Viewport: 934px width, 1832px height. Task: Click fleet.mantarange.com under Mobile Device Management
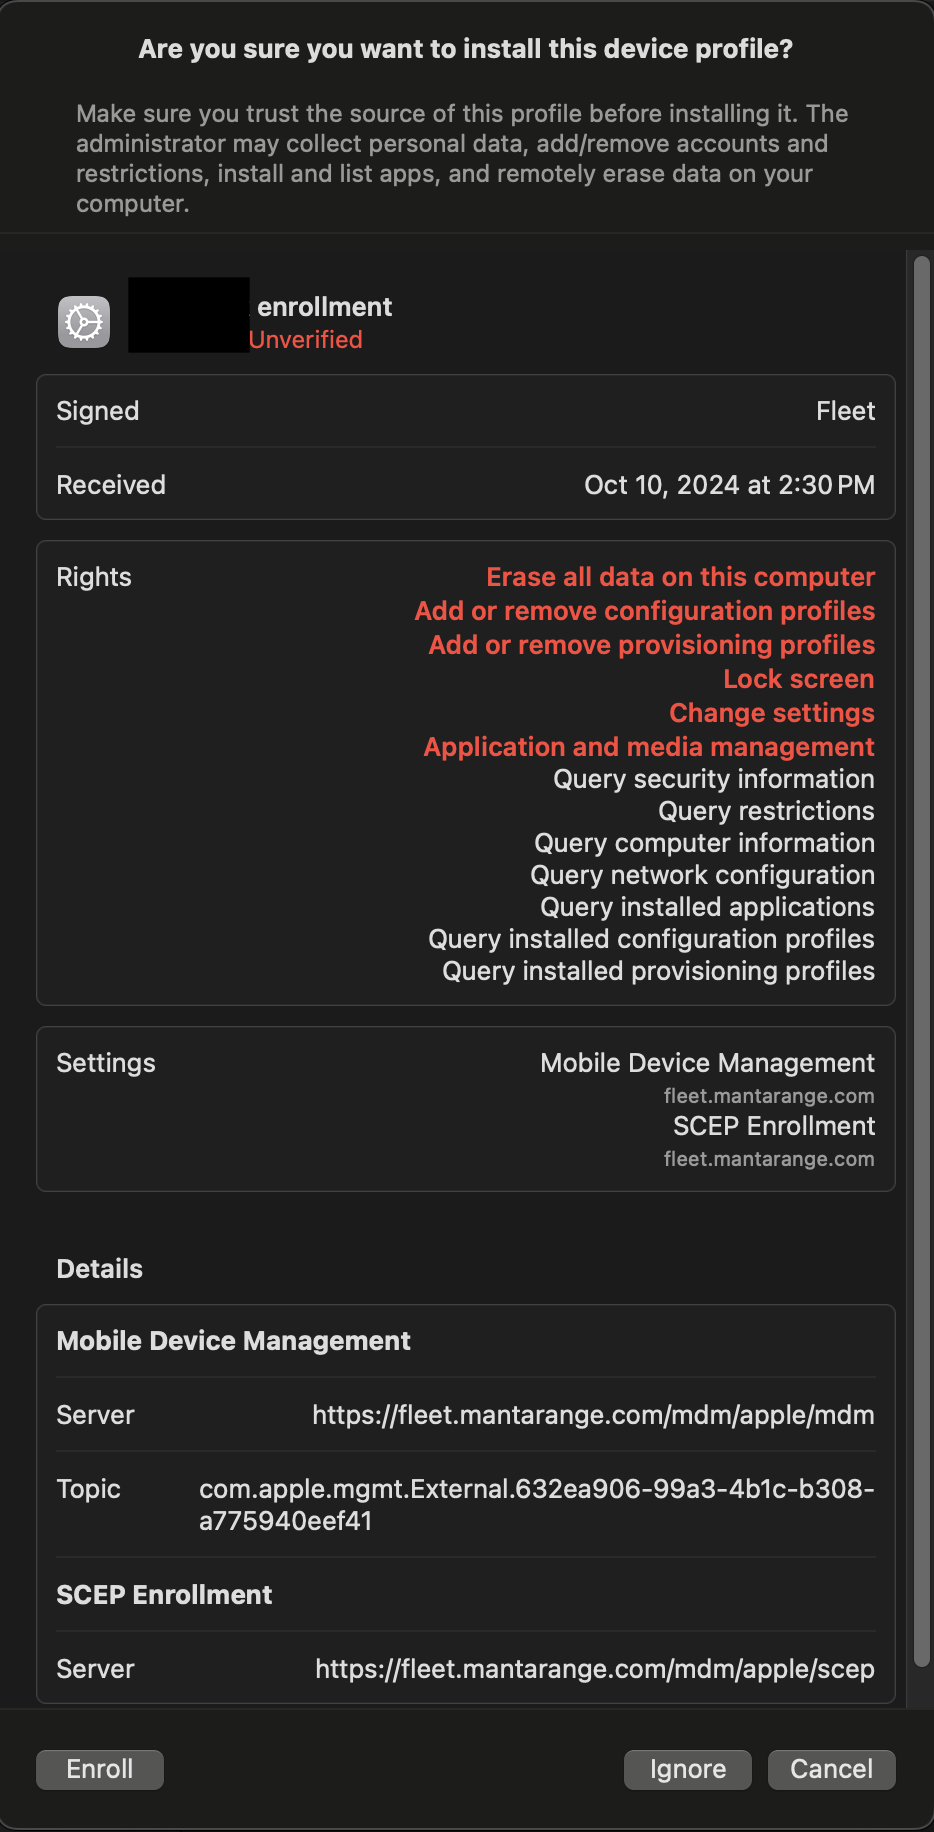click(769, 1096)
